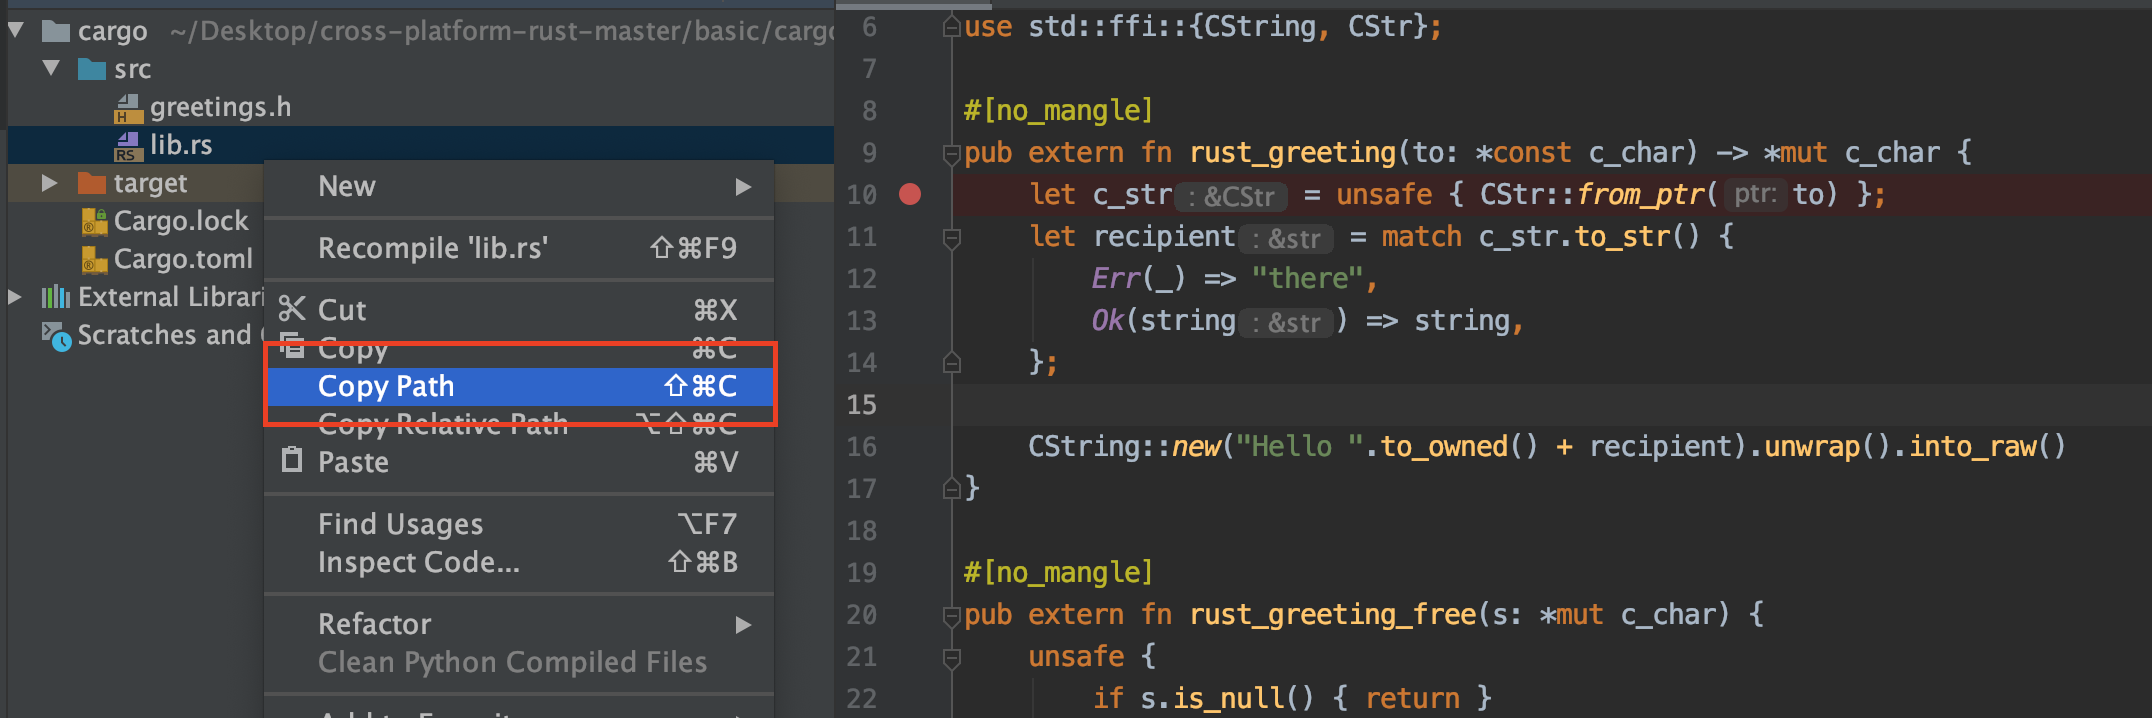This screenshot has width=2152, height=718.
Task: Fold the match block at line 11
Action: coord(952,237)
